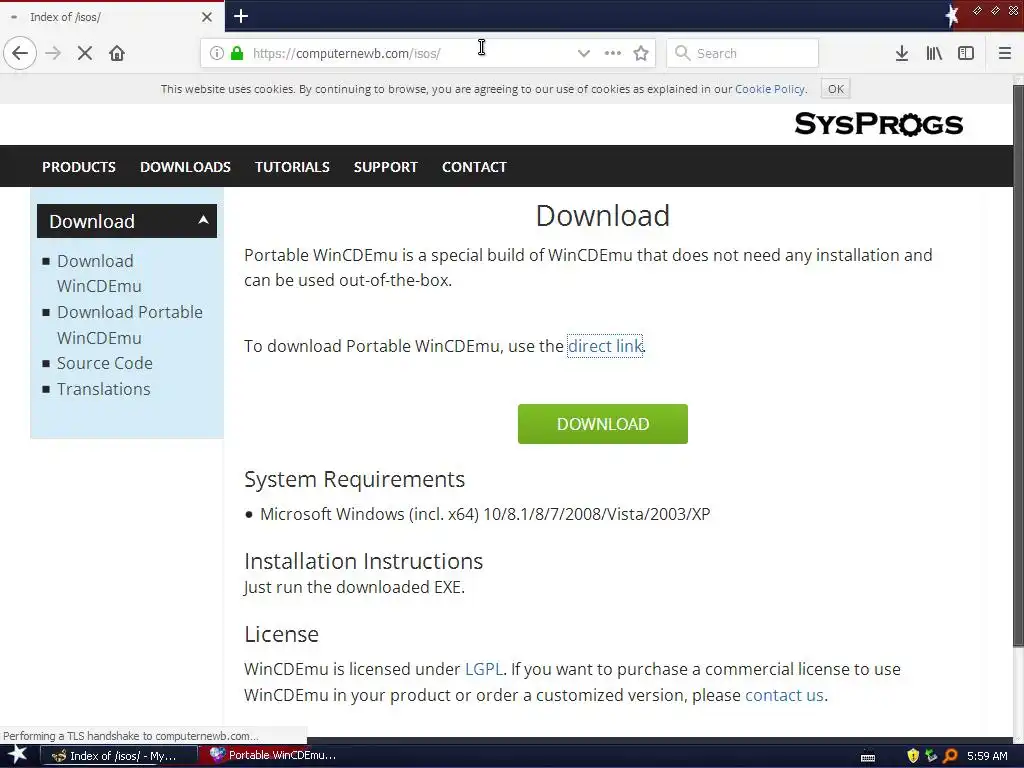The height and width of the screenshot is (768, 1024).
Task: Open the PRODUCTS menu
Action: coord(79,167)
